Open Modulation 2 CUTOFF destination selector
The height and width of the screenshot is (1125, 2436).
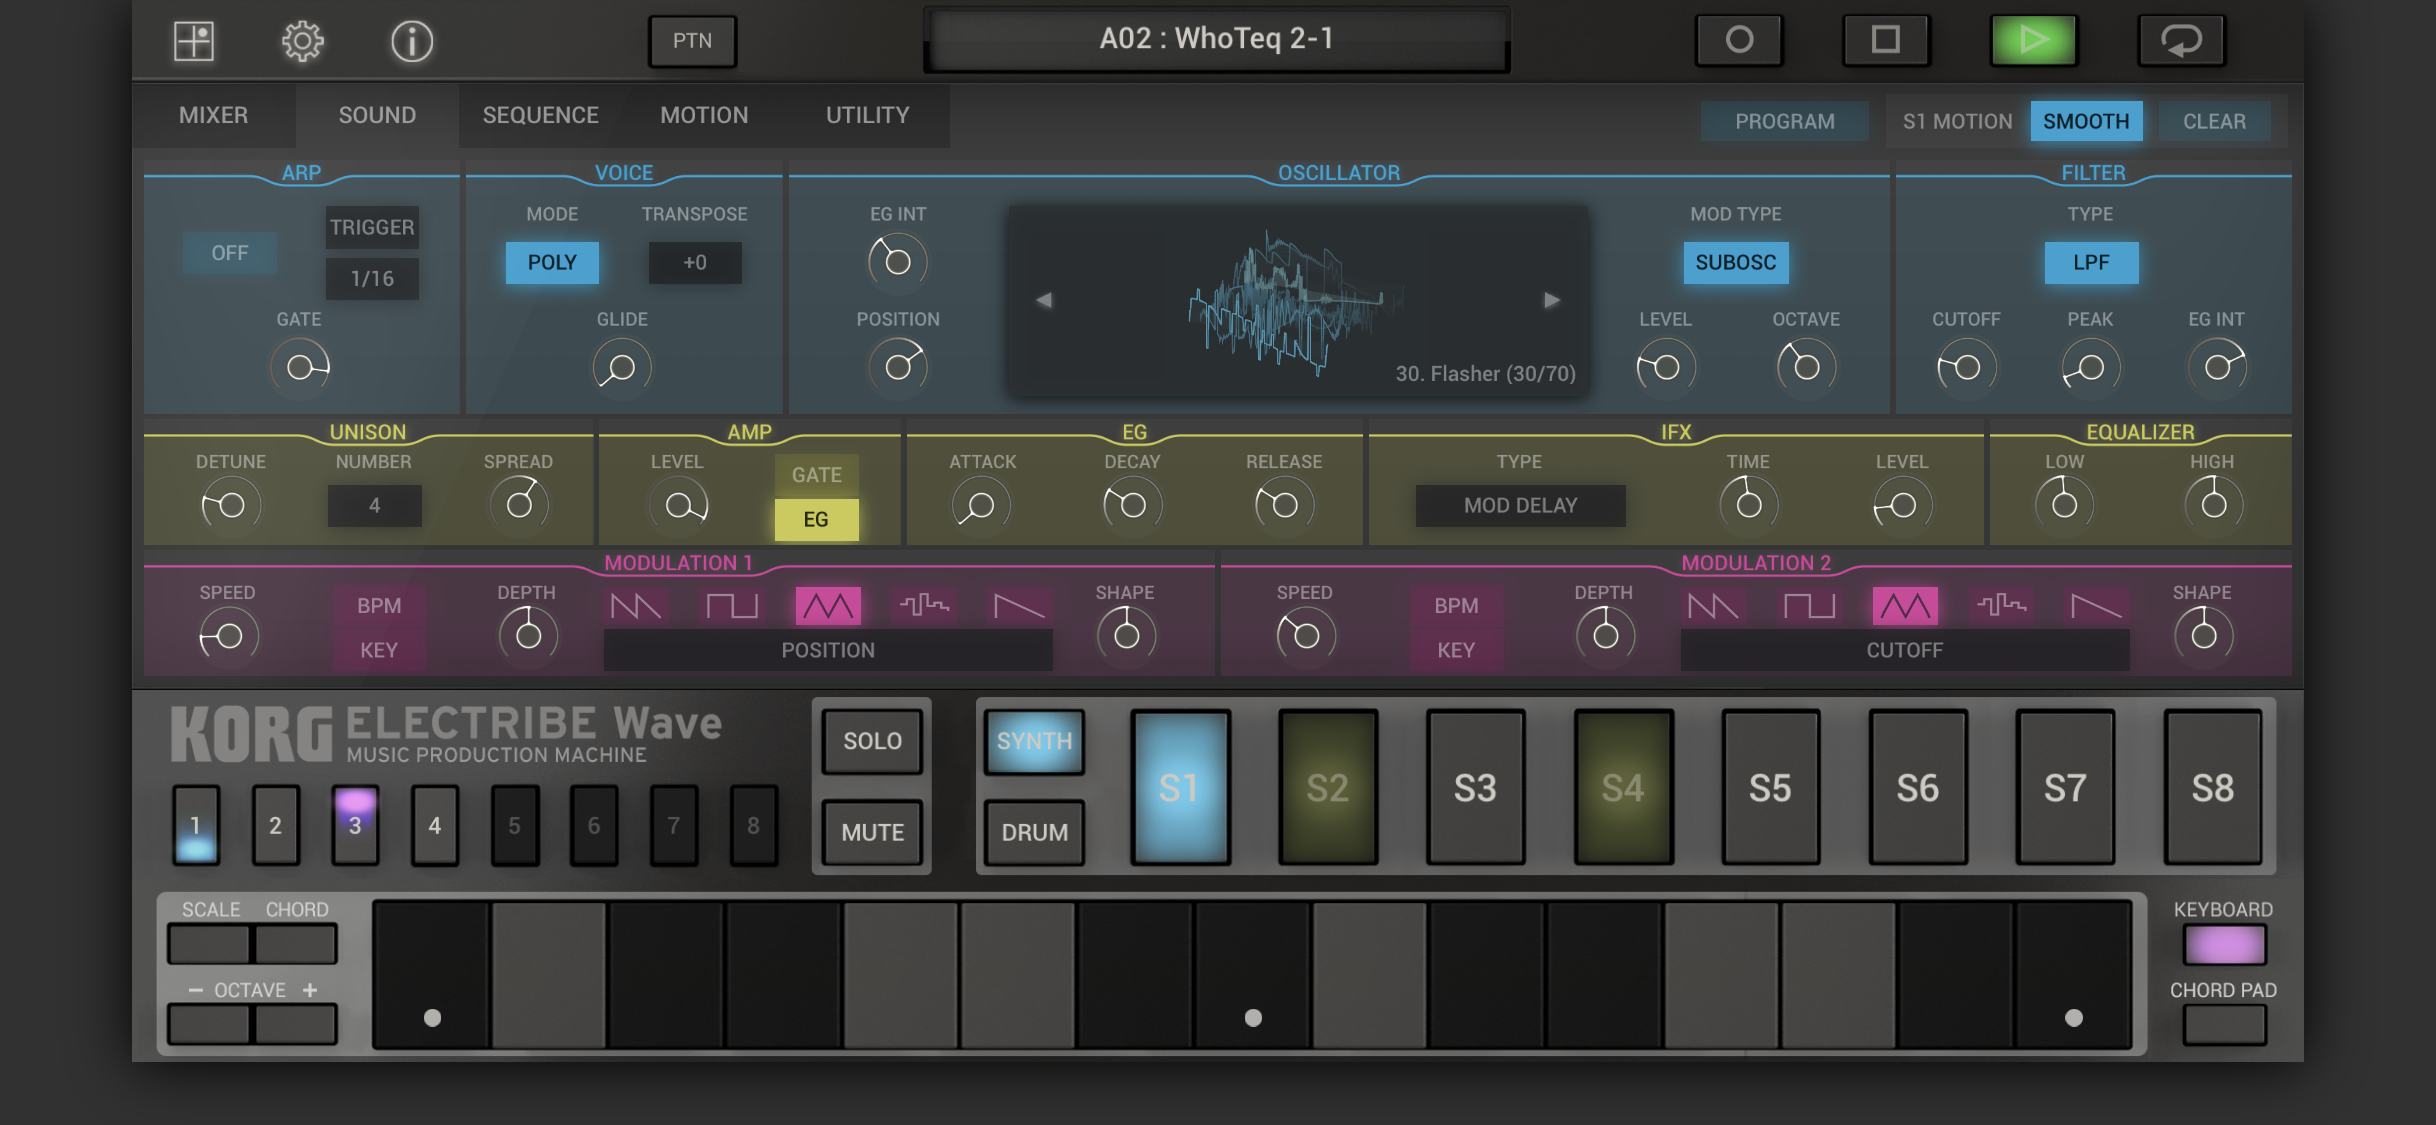pyautogui.click(x=1905, y=650)
